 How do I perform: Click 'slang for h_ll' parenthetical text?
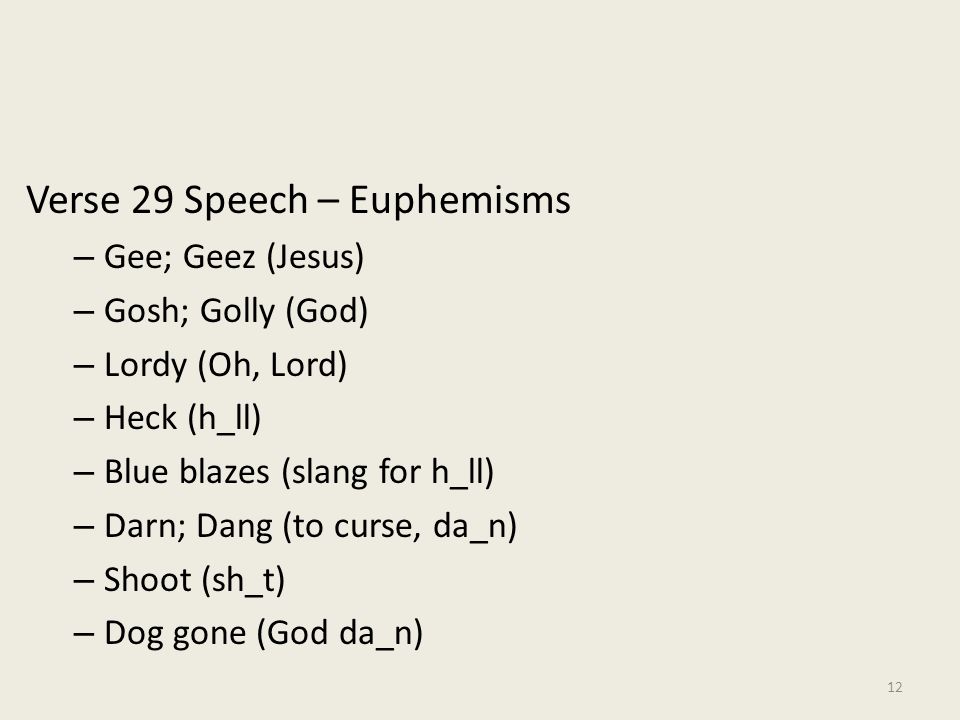point(388,472)
